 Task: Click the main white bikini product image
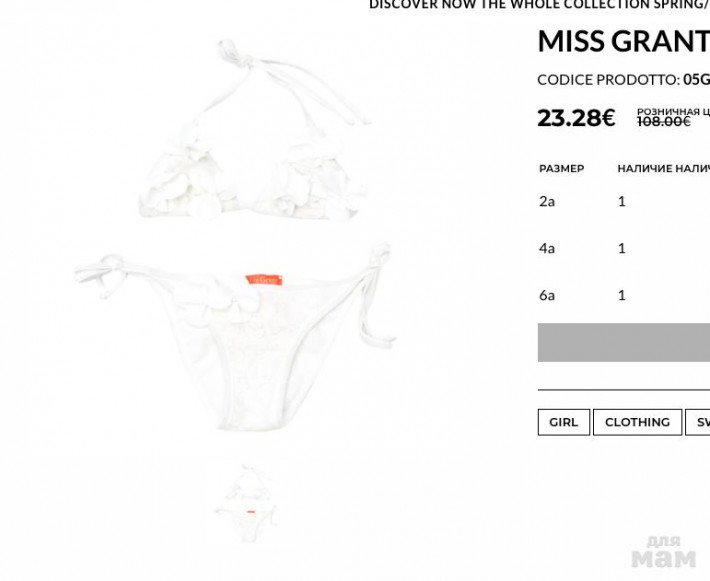click(x=235, y=235)
